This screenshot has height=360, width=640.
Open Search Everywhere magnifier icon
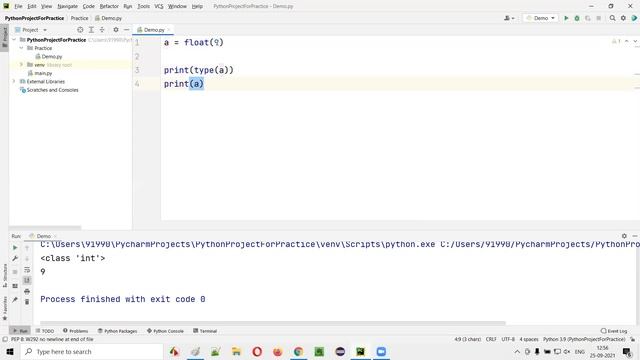coord(612,18)
